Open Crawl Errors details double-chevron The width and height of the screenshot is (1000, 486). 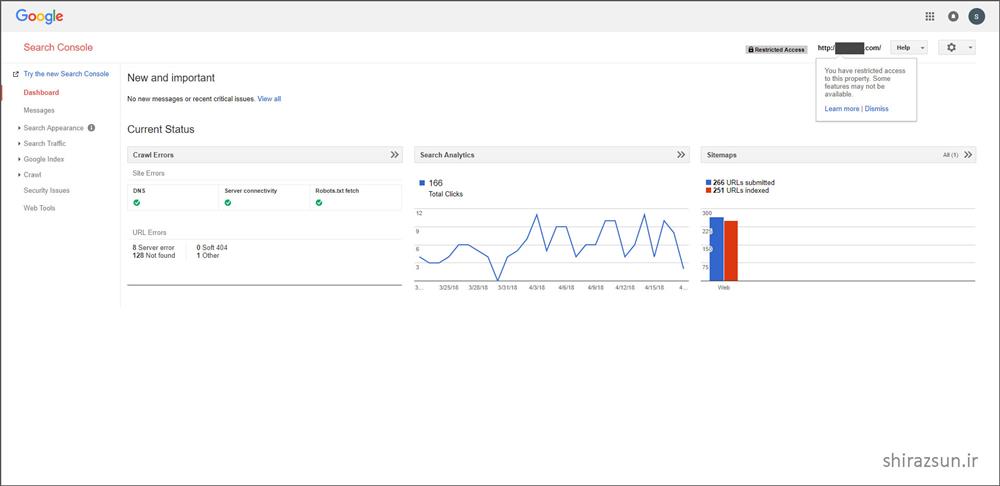point(395,154)
